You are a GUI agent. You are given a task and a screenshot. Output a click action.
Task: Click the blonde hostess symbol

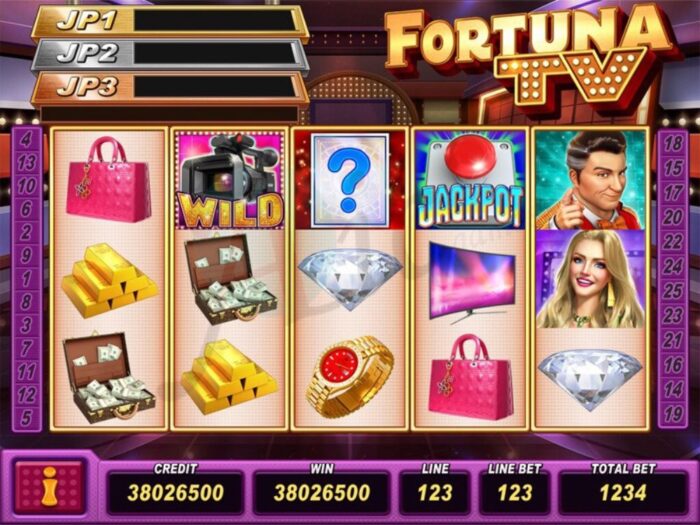(591, 279)
